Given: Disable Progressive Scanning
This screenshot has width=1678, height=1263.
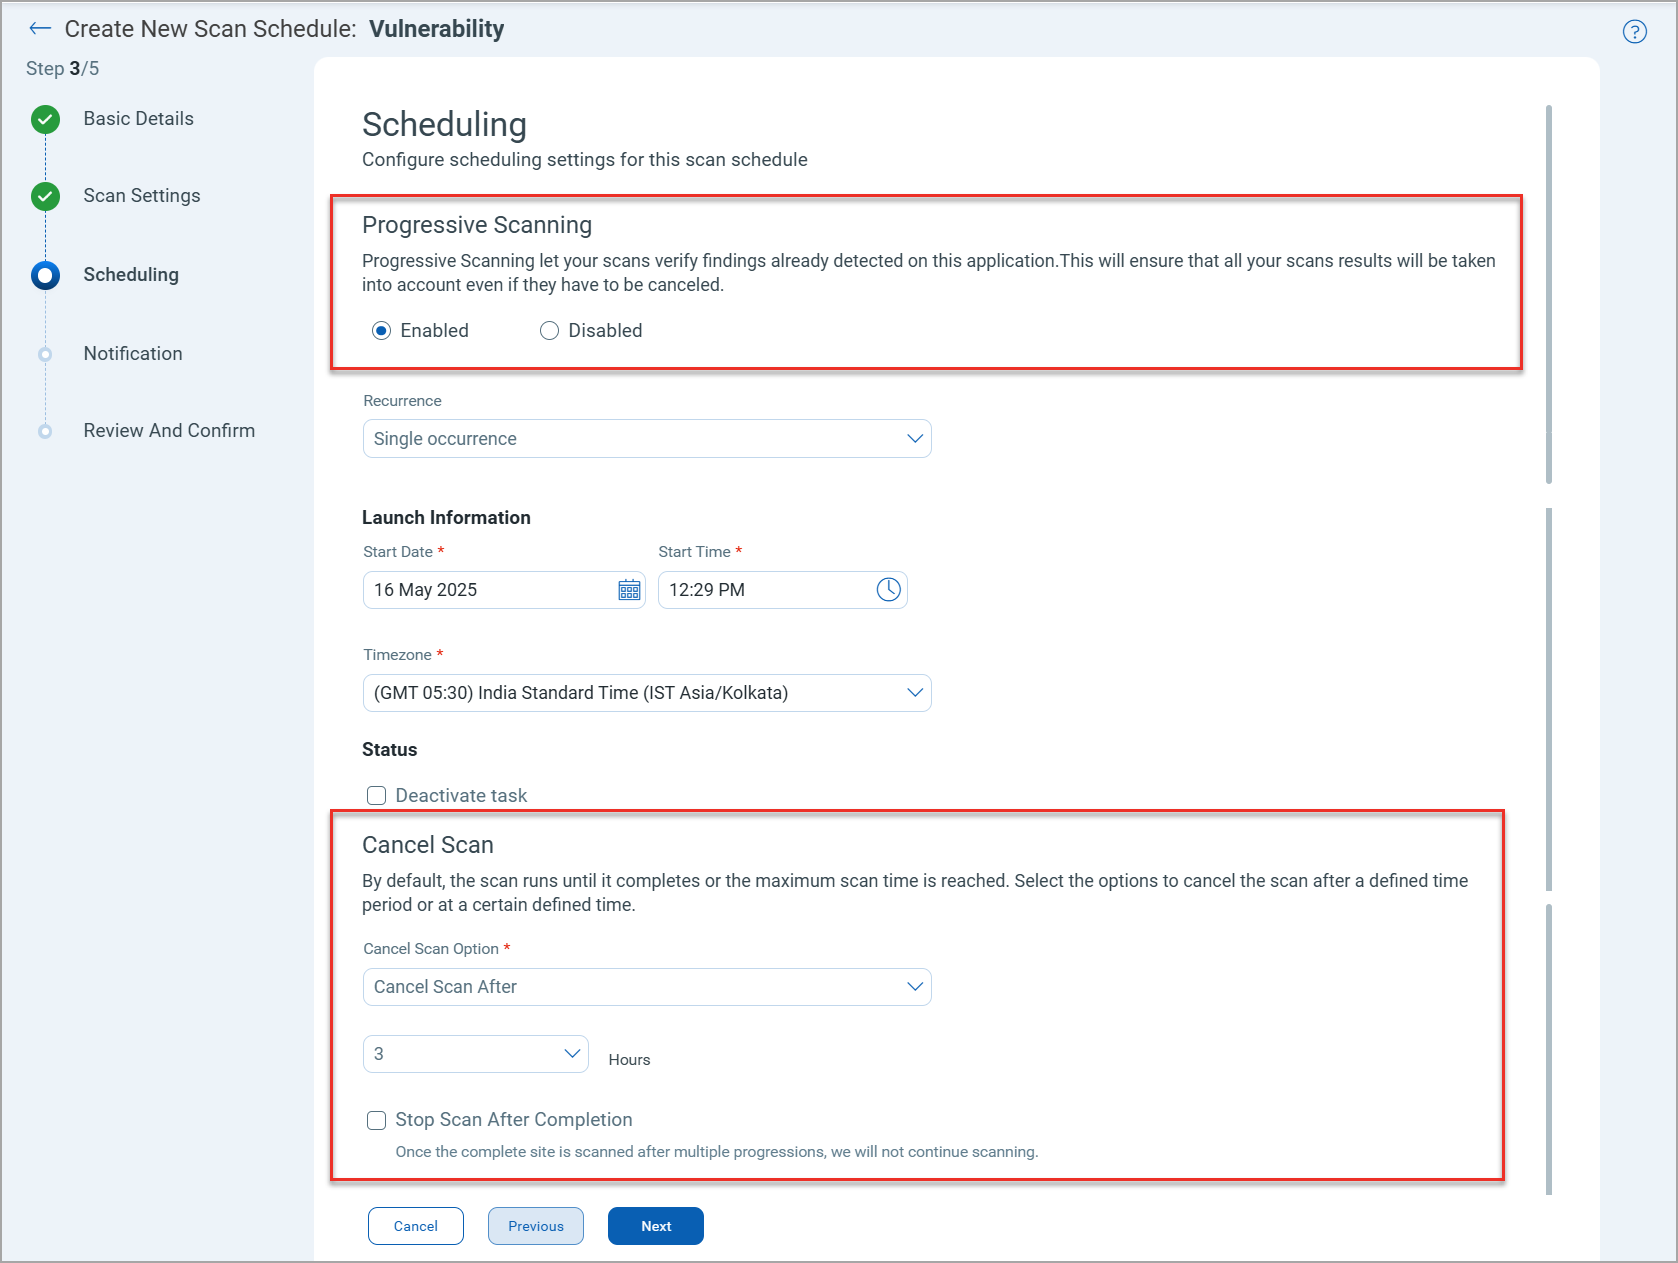Looking at the screenshot, I should pos(549,330).
